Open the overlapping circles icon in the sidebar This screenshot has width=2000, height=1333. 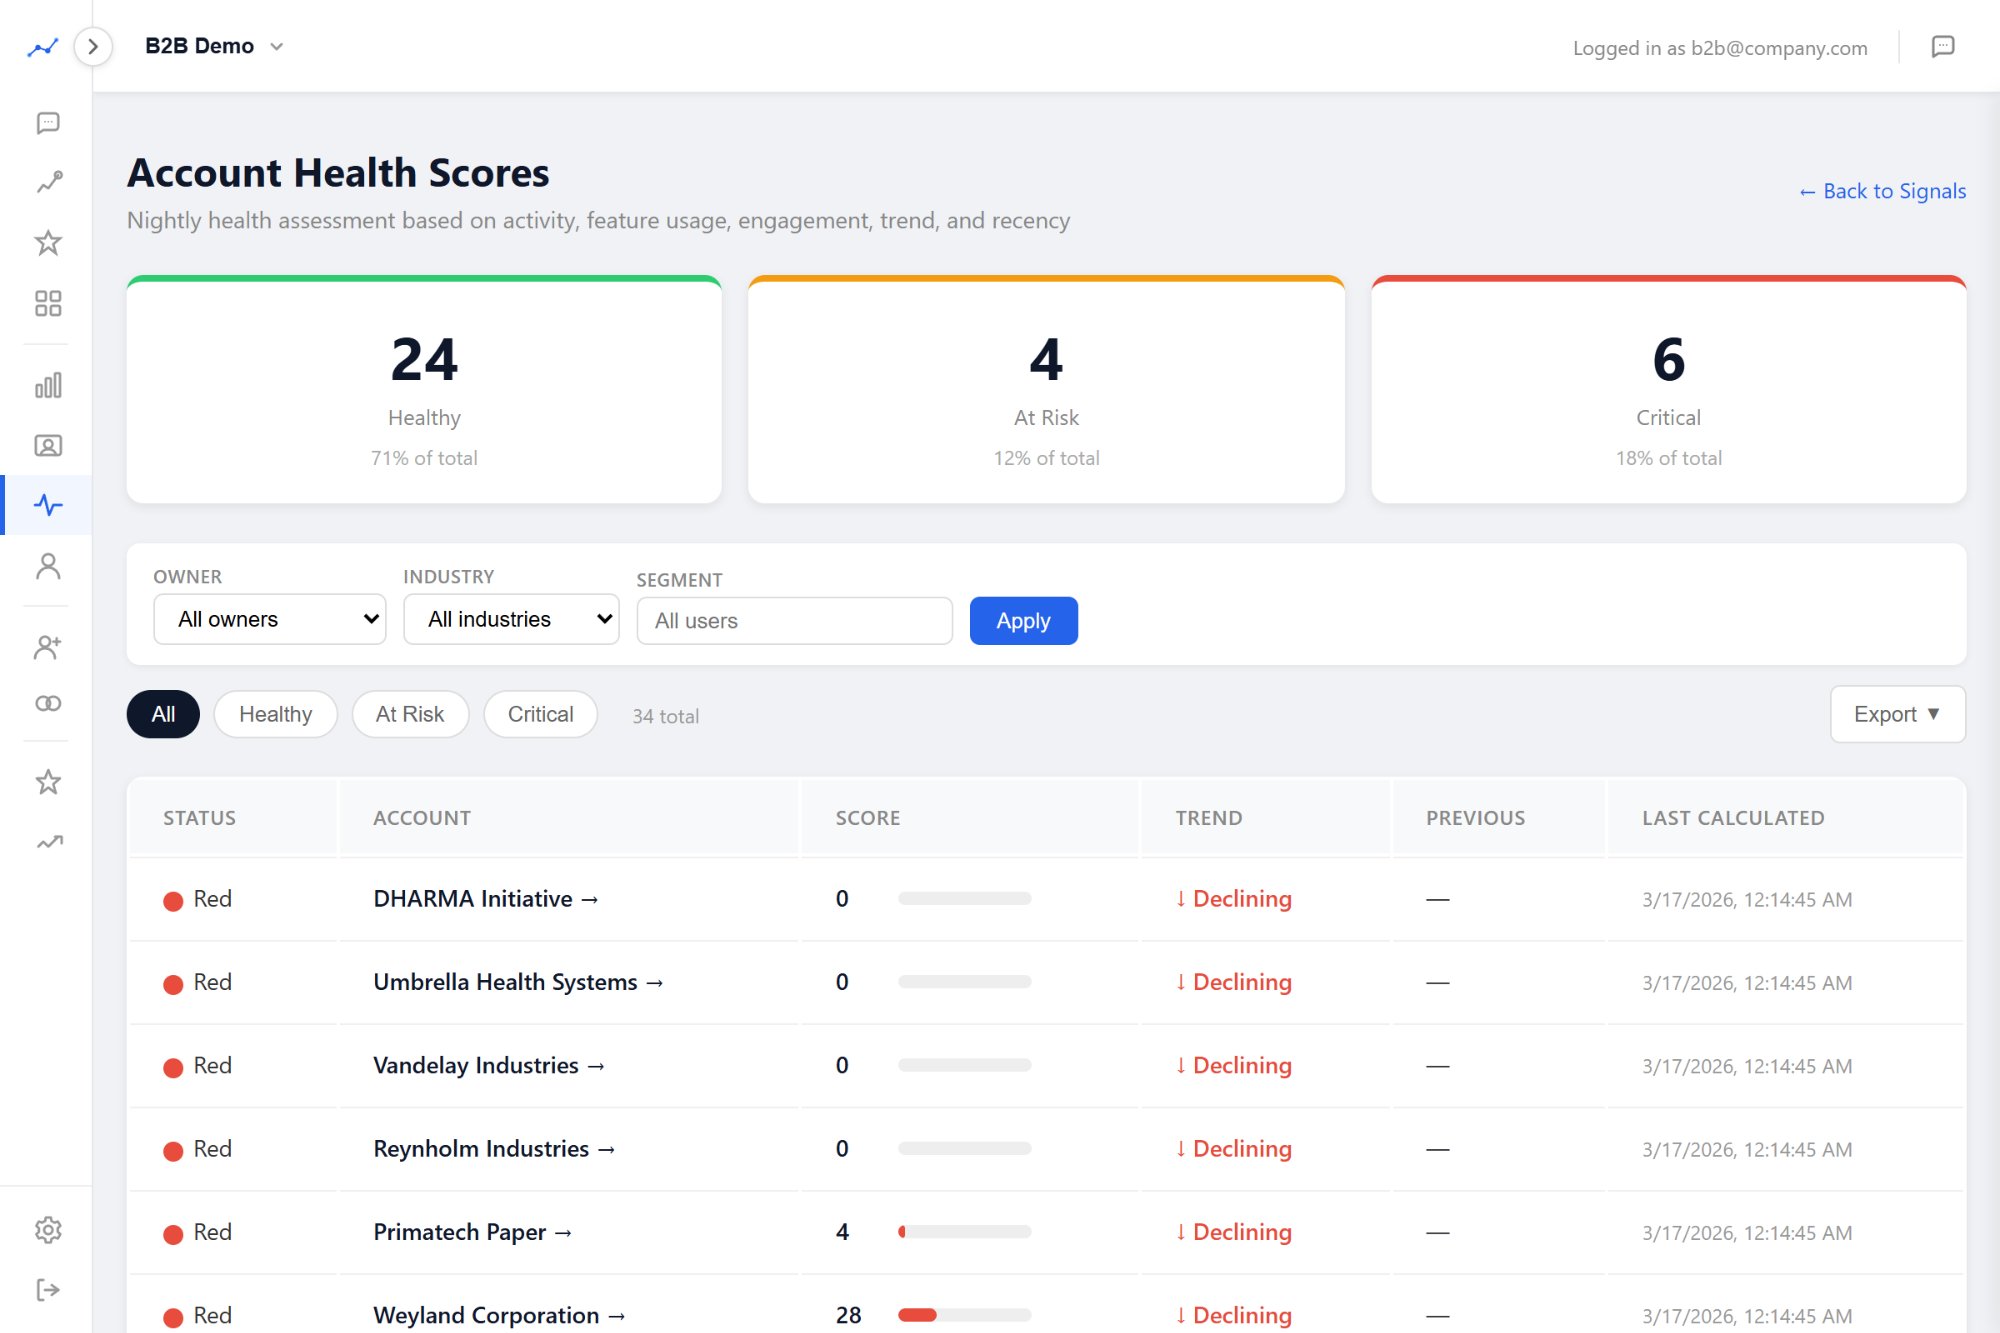pos(47,703)
